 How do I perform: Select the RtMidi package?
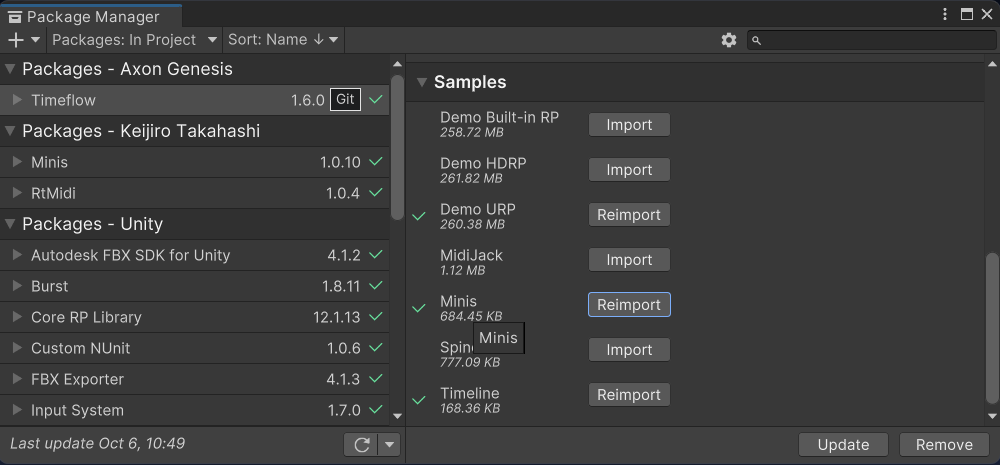coord(195,193)
